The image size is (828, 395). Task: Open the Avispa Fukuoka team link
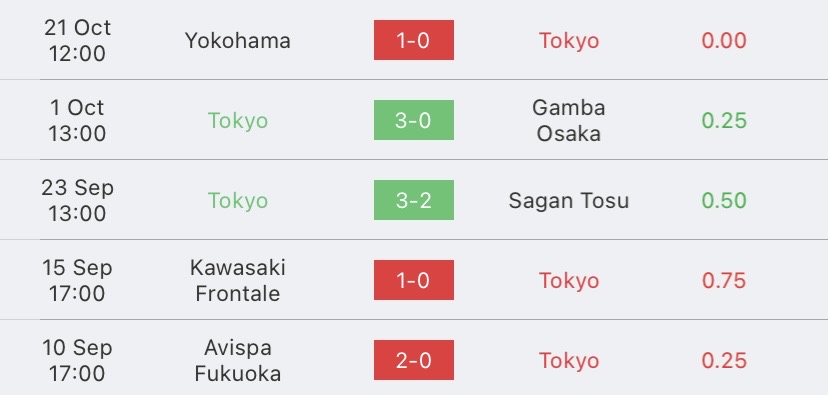(x=238, y=361)
